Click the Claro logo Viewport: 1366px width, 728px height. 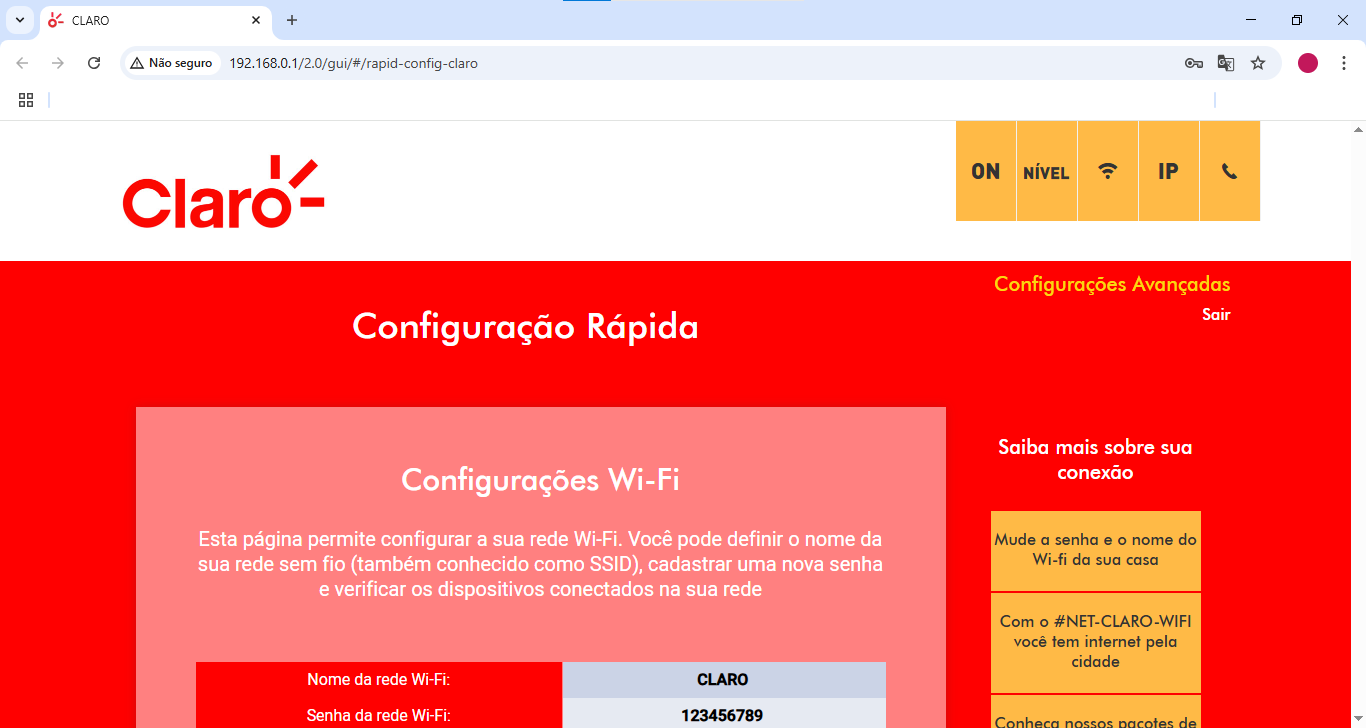click(223, 192)
